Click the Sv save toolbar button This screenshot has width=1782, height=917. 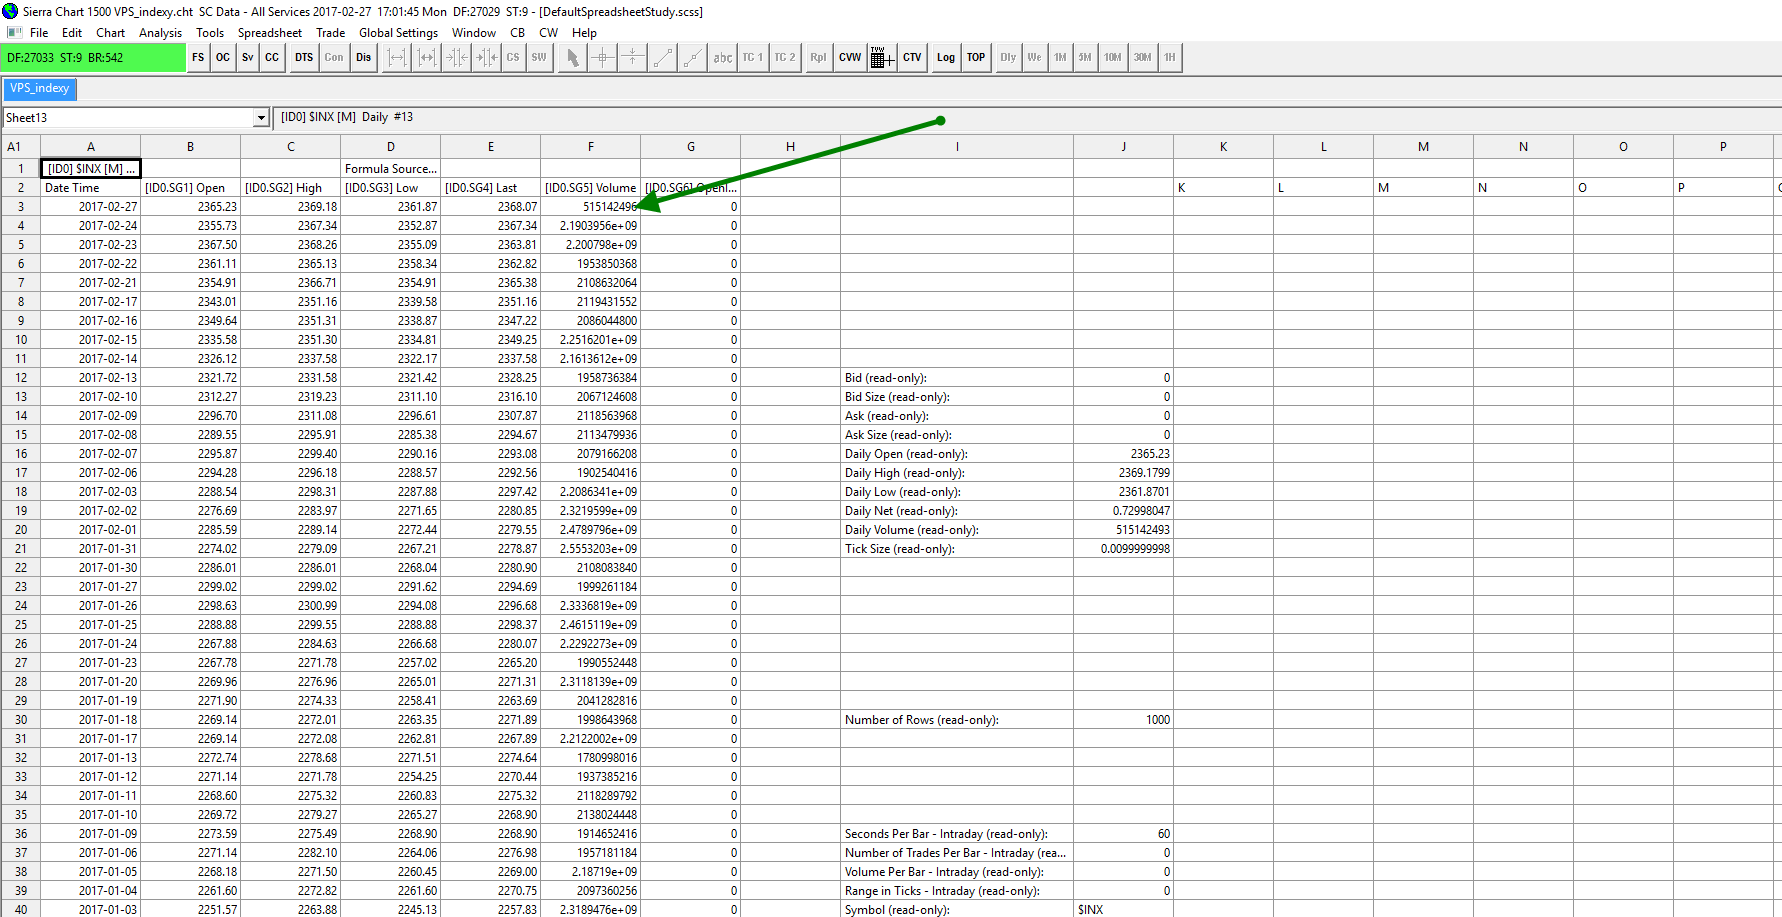[x=248, y=58]
